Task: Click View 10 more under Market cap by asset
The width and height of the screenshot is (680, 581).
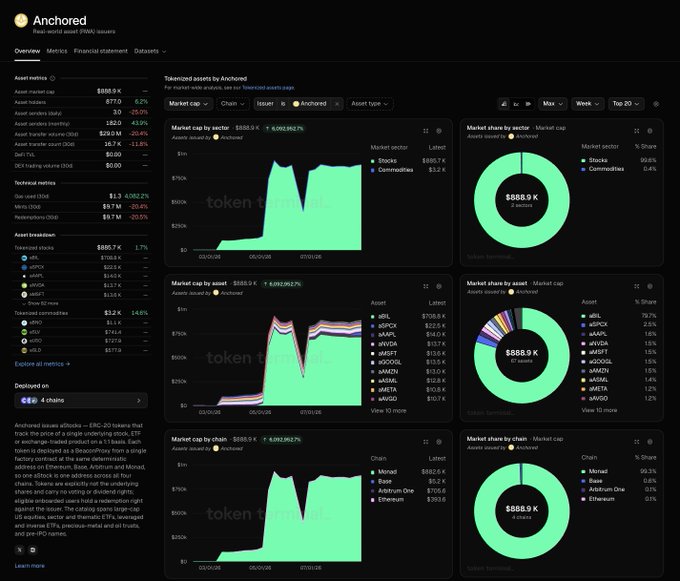Action: coord(389,411)
